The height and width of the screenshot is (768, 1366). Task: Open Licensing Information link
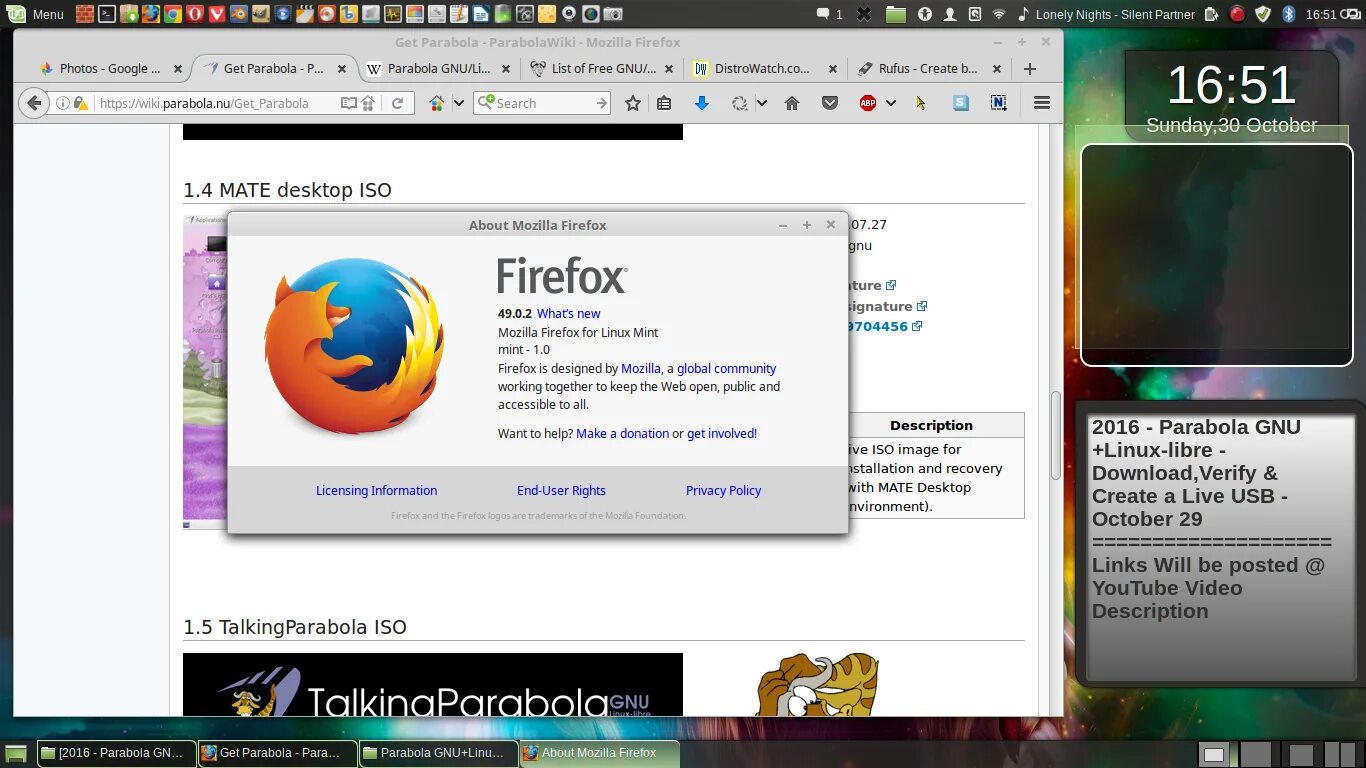click(x=376, y=491)
